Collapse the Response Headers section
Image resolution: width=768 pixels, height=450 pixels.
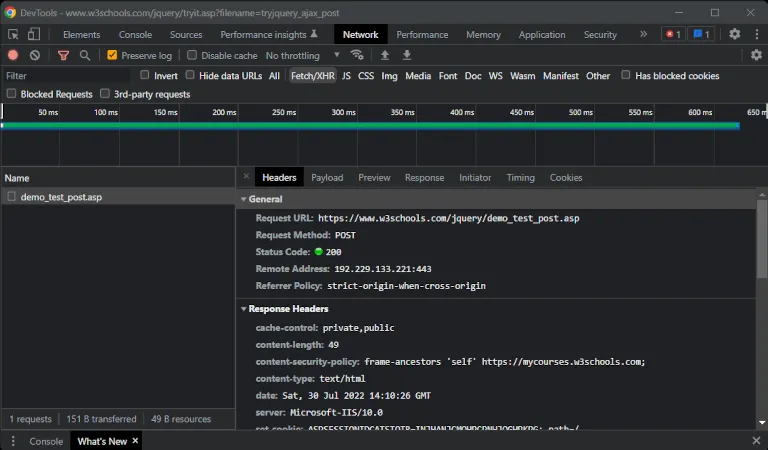pos(243,309)
